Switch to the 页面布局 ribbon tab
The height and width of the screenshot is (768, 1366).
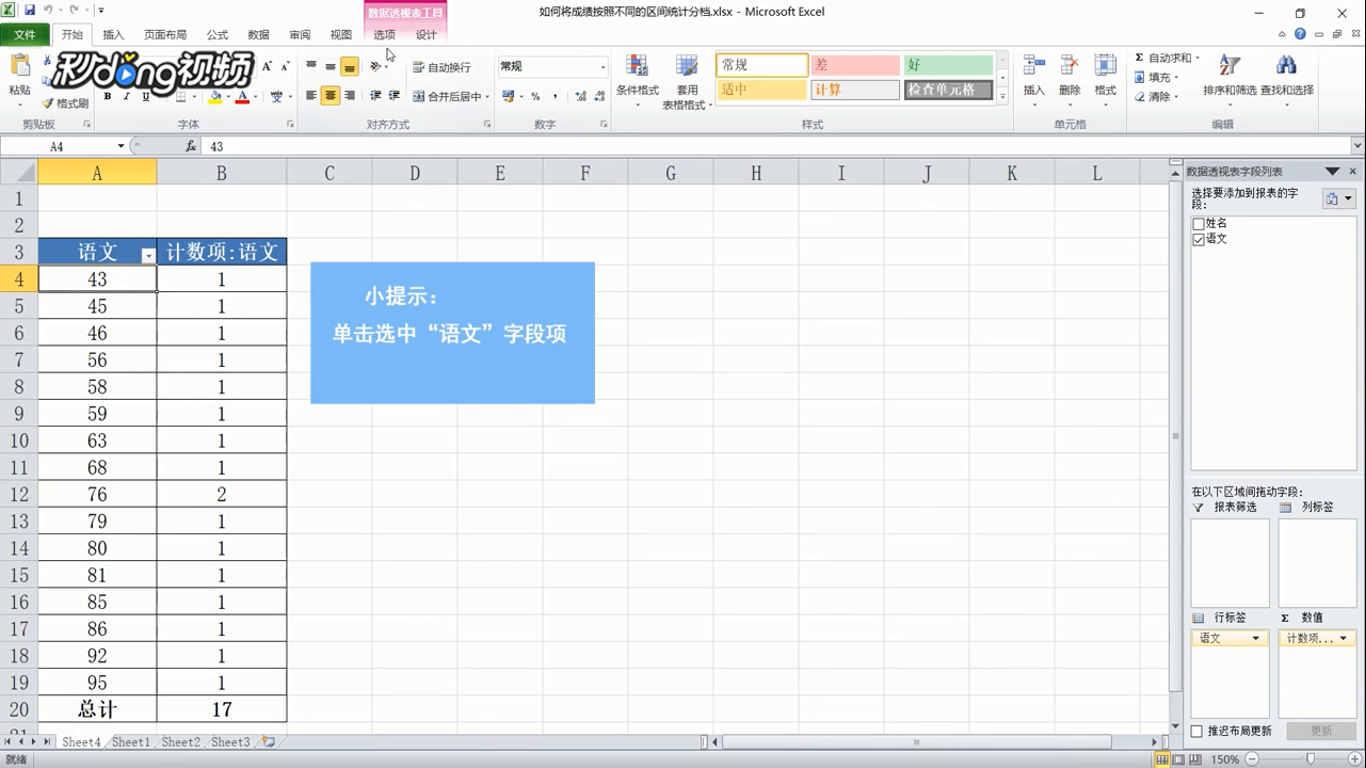click(165, 35)
